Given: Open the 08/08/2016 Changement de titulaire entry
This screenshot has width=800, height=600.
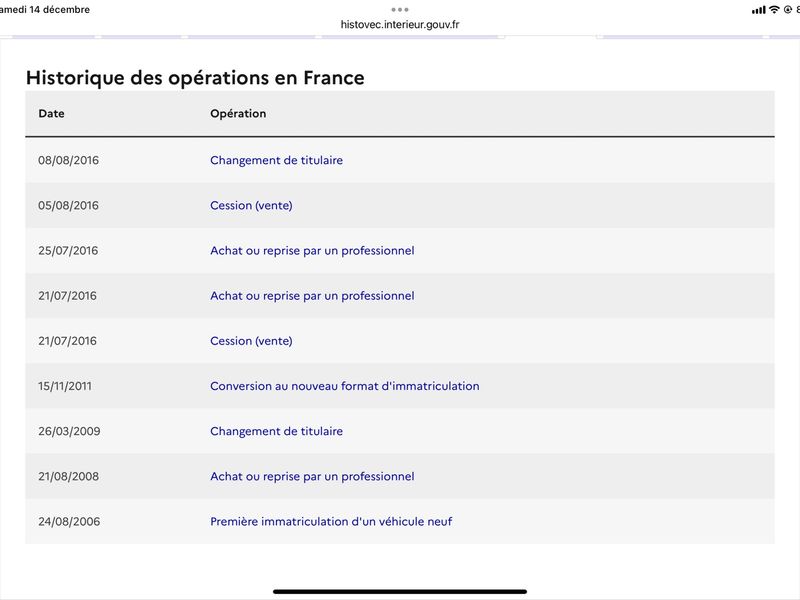Looking at the screenshot, I should click(x=276, y=160).
